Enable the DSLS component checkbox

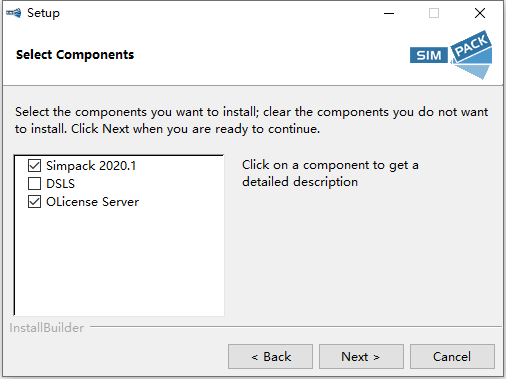tap(35, 183)
